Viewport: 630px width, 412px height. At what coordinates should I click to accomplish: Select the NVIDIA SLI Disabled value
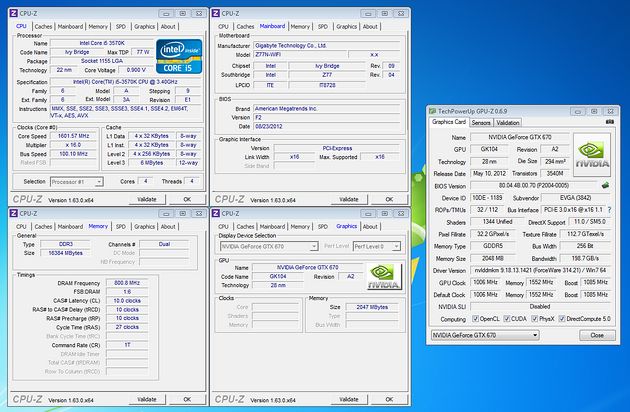[540, 306]
